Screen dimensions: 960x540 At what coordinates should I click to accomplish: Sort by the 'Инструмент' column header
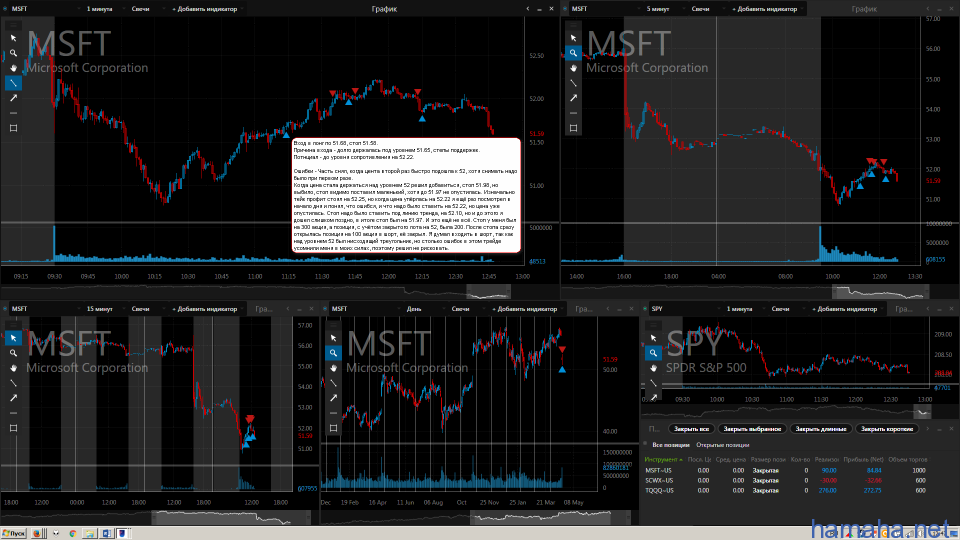pos(663,459)
